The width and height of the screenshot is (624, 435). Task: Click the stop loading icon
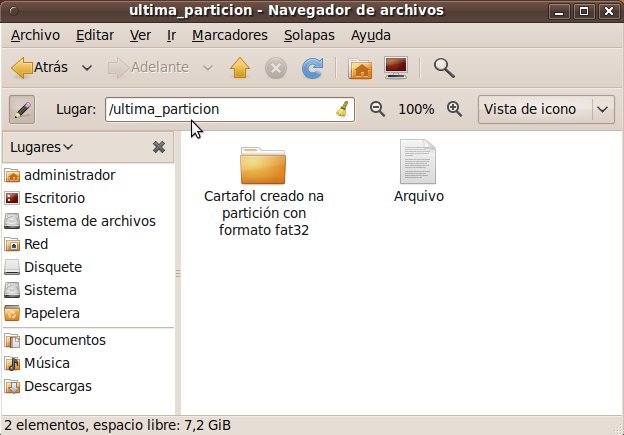[276, 68]
